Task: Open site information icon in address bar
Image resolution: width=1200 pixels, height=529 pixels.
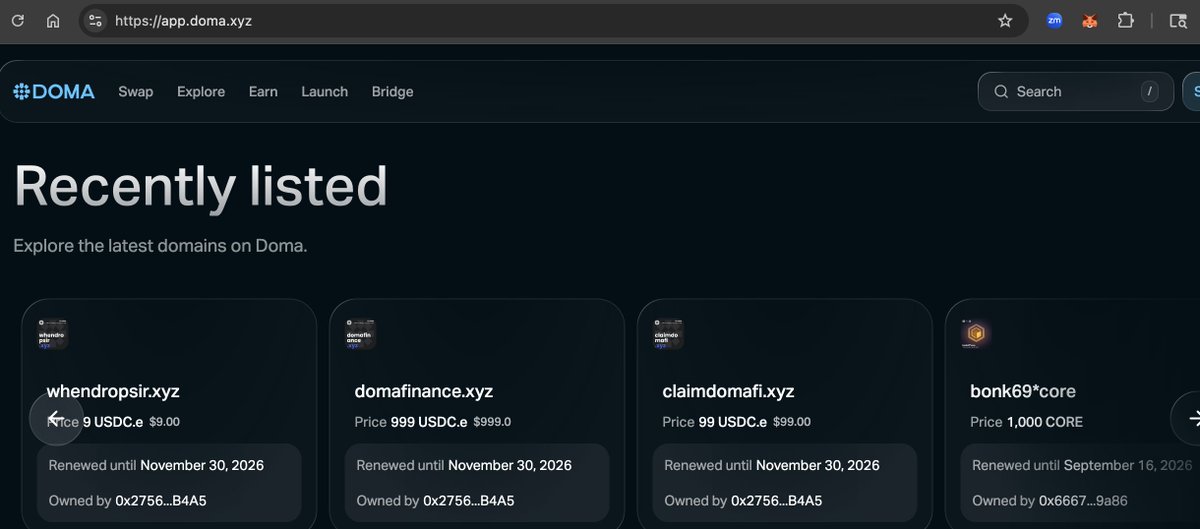Action: point(95,20)
